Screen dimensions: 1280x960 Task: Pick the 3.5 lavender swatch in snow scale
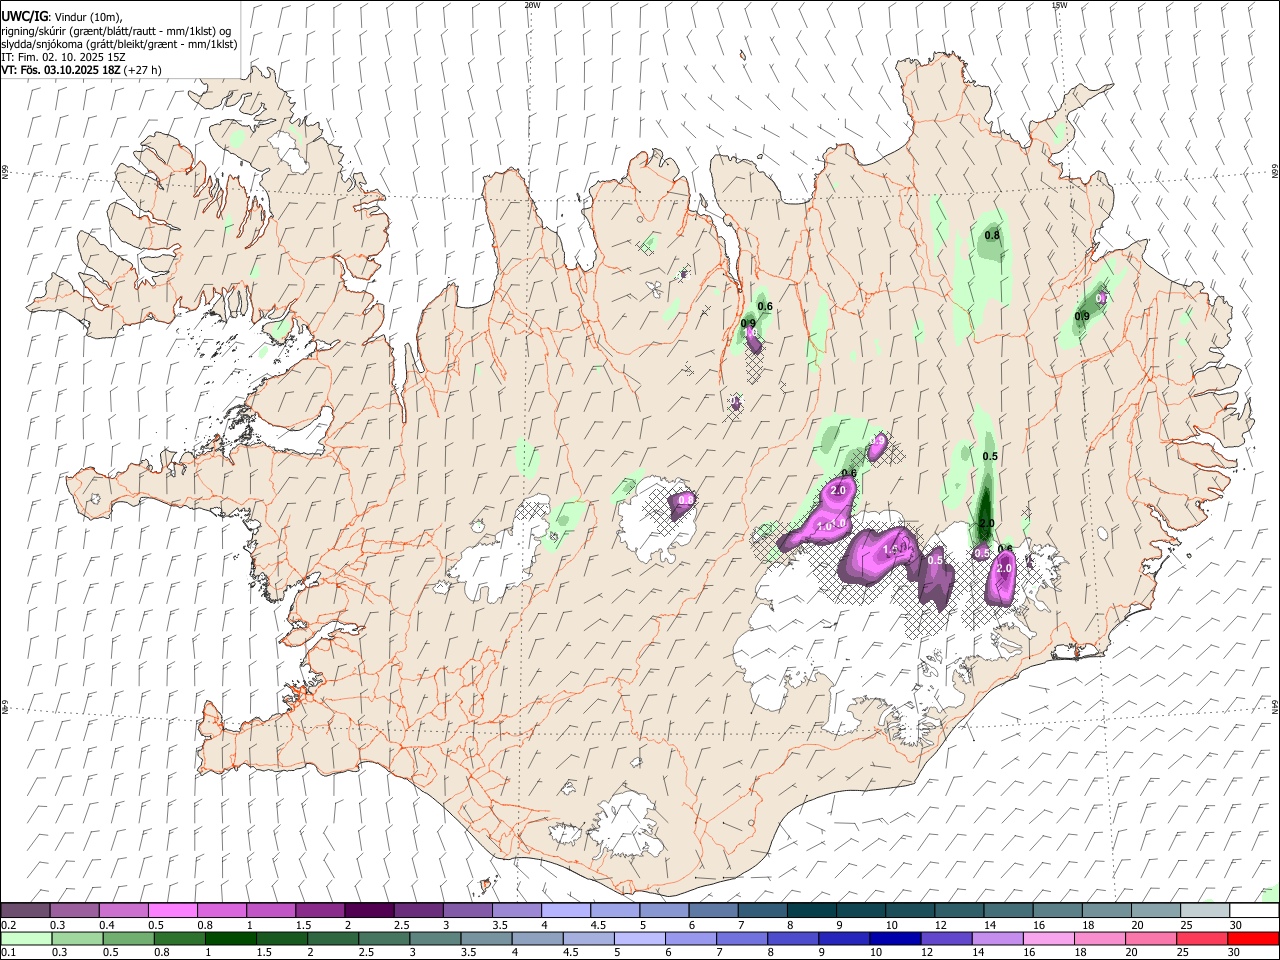pos(516,910)
